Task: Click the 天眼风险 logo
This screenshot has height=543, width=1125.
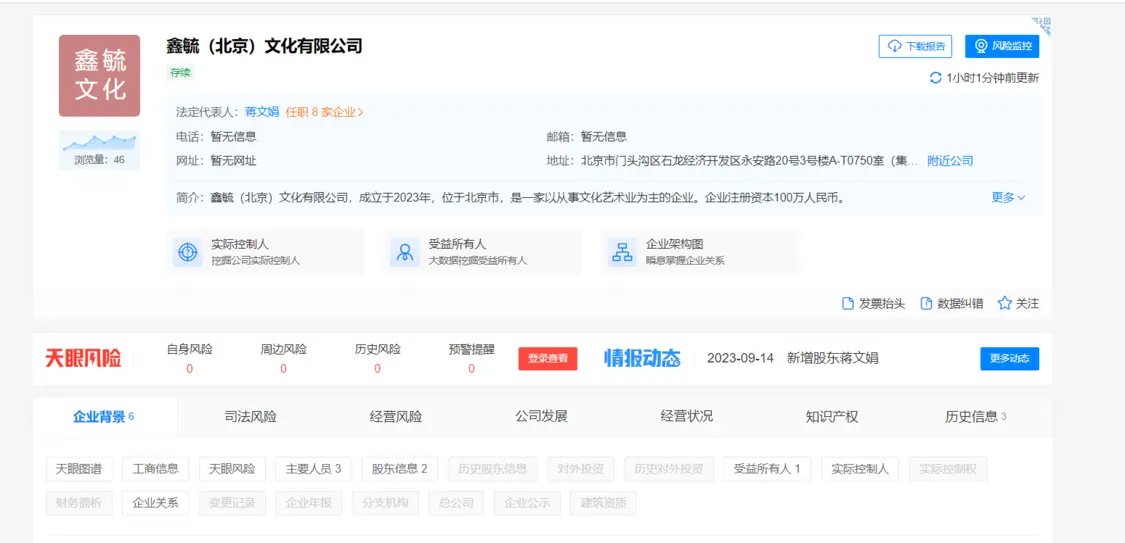Action: pyautogui.click(x=83, y=358)
